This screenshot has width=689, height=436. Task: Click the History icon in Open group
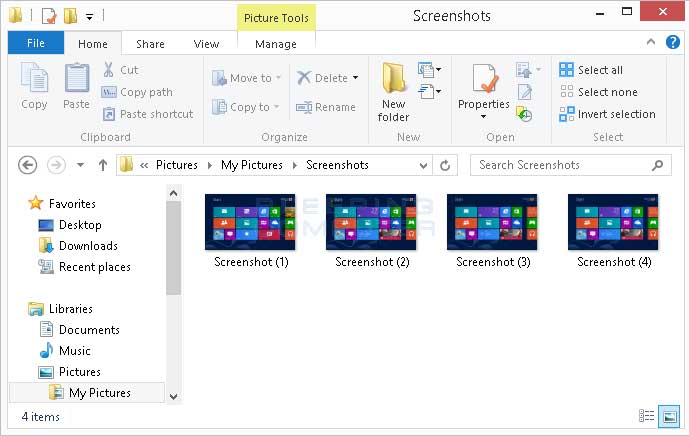pos(524,114)
